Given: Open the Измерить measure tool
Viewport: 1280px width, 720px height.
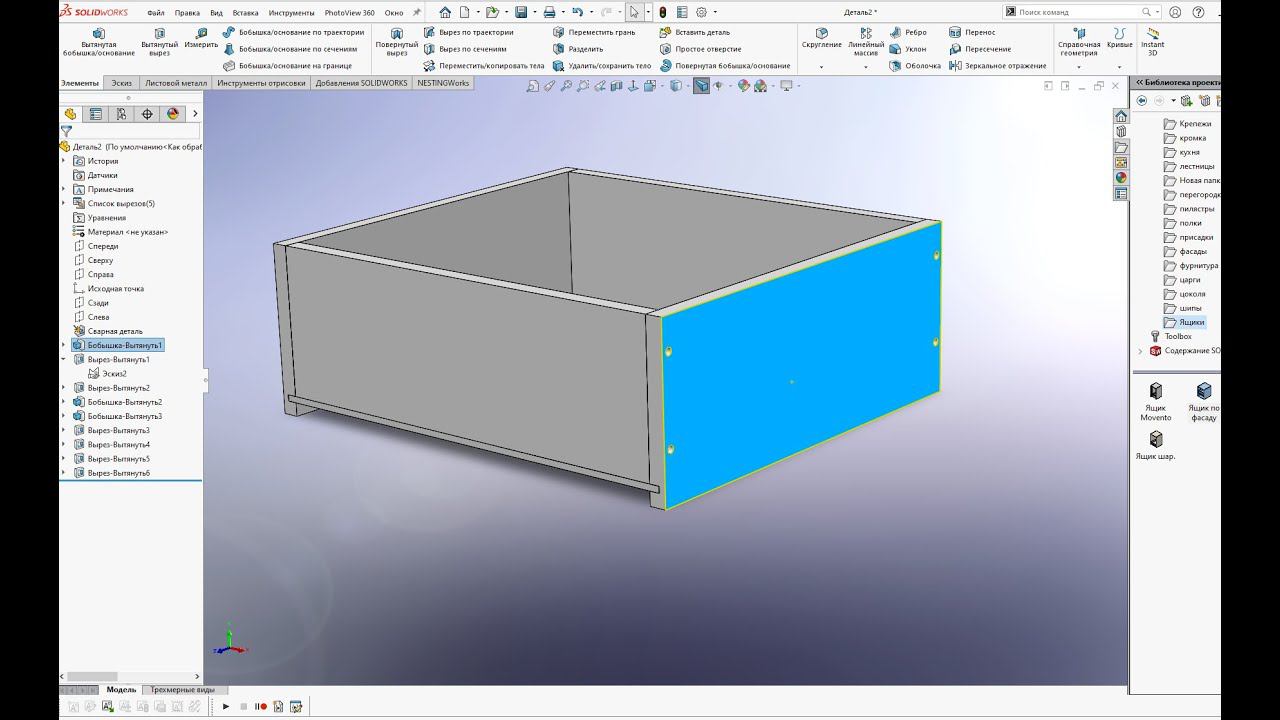Looking at the screenshot, I should tap(201, 38).
